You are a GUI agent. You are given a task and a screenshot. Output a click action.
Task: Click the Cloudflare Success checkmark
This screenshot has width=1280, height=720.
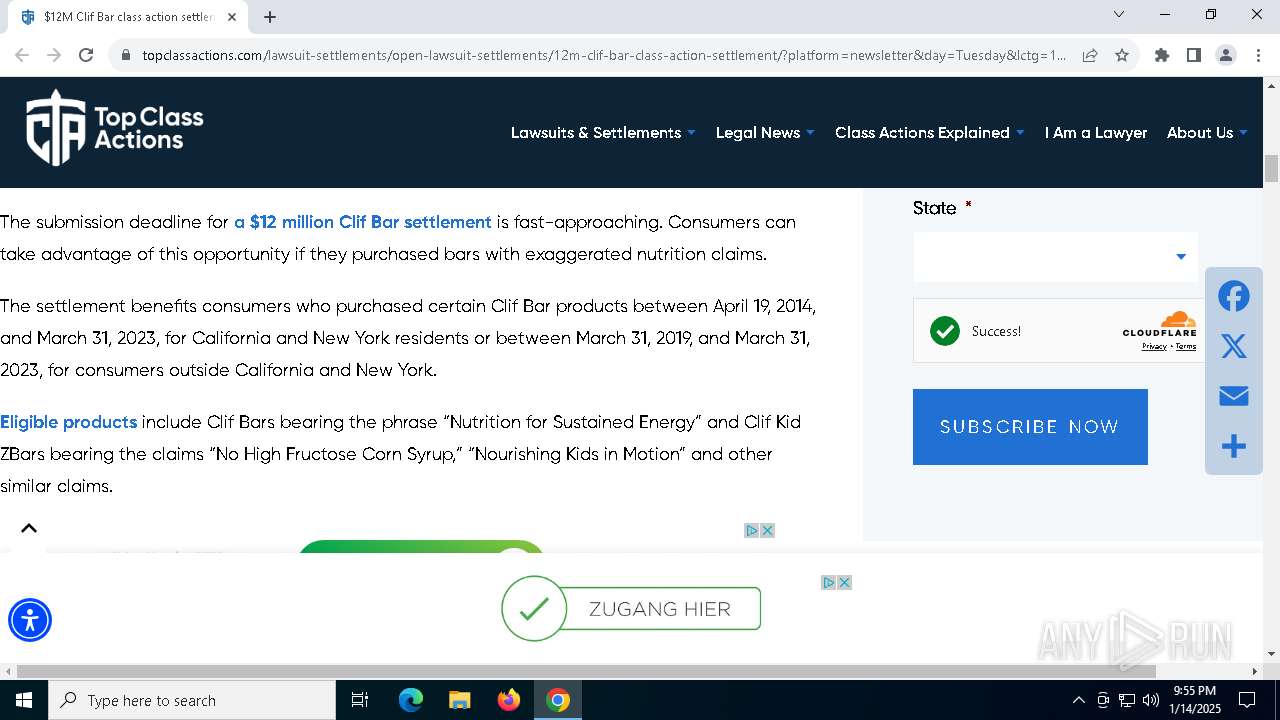tap(945, 331)
